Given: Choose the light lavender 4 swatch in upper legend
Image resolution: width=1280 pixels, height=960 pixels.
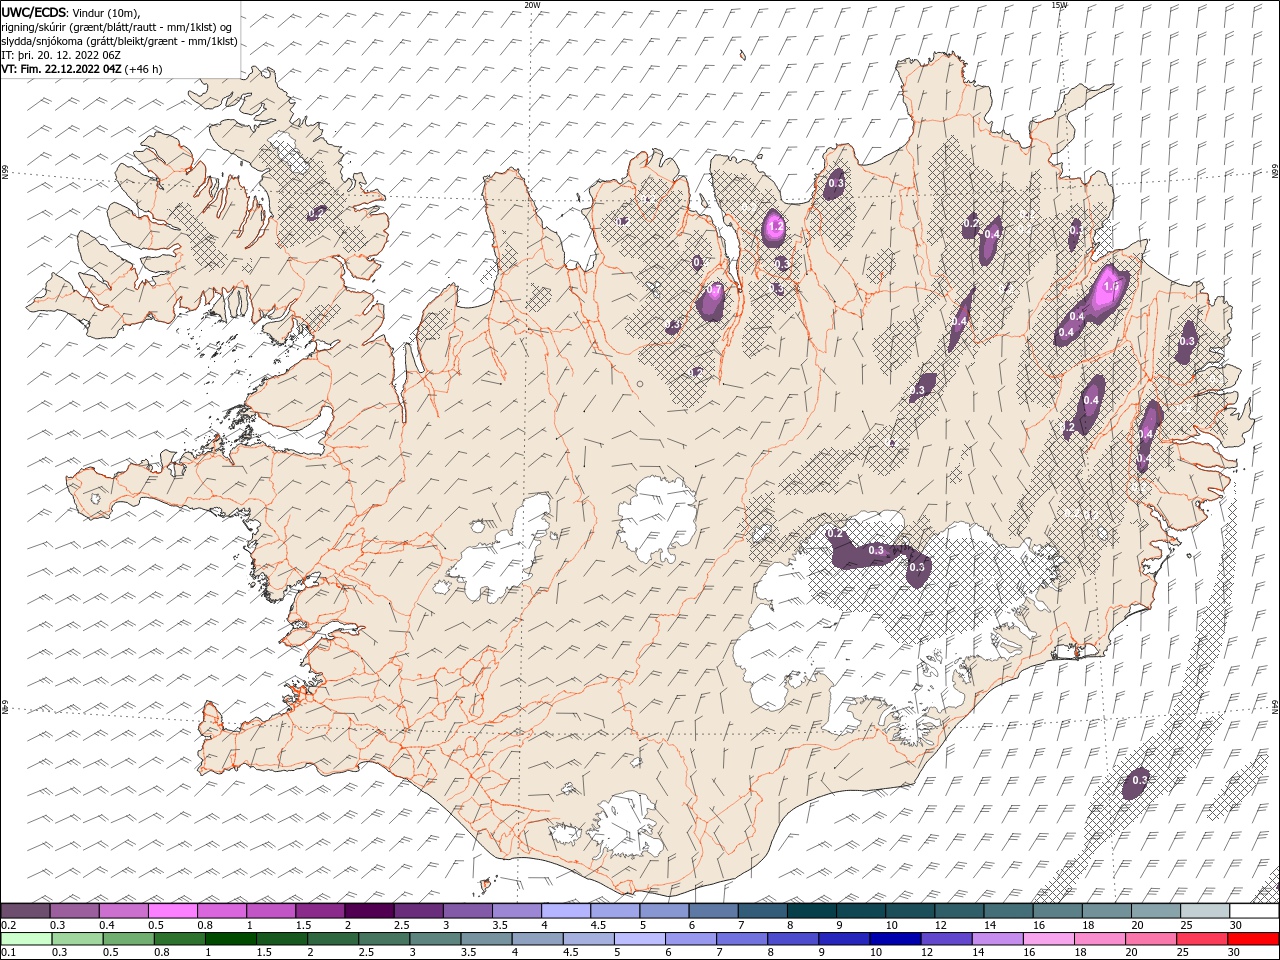Looking at the screenshot, I should [x=566, y=911].
